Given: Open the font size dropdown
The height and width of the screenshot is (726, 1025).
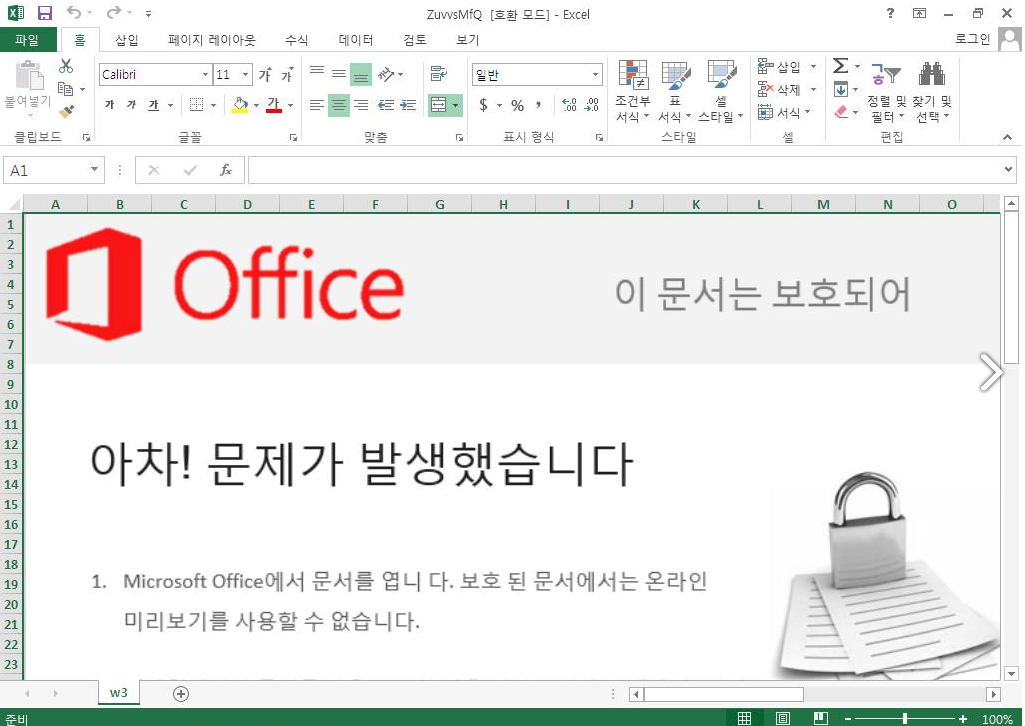Looking at the screenshot, I should [245, 74].
